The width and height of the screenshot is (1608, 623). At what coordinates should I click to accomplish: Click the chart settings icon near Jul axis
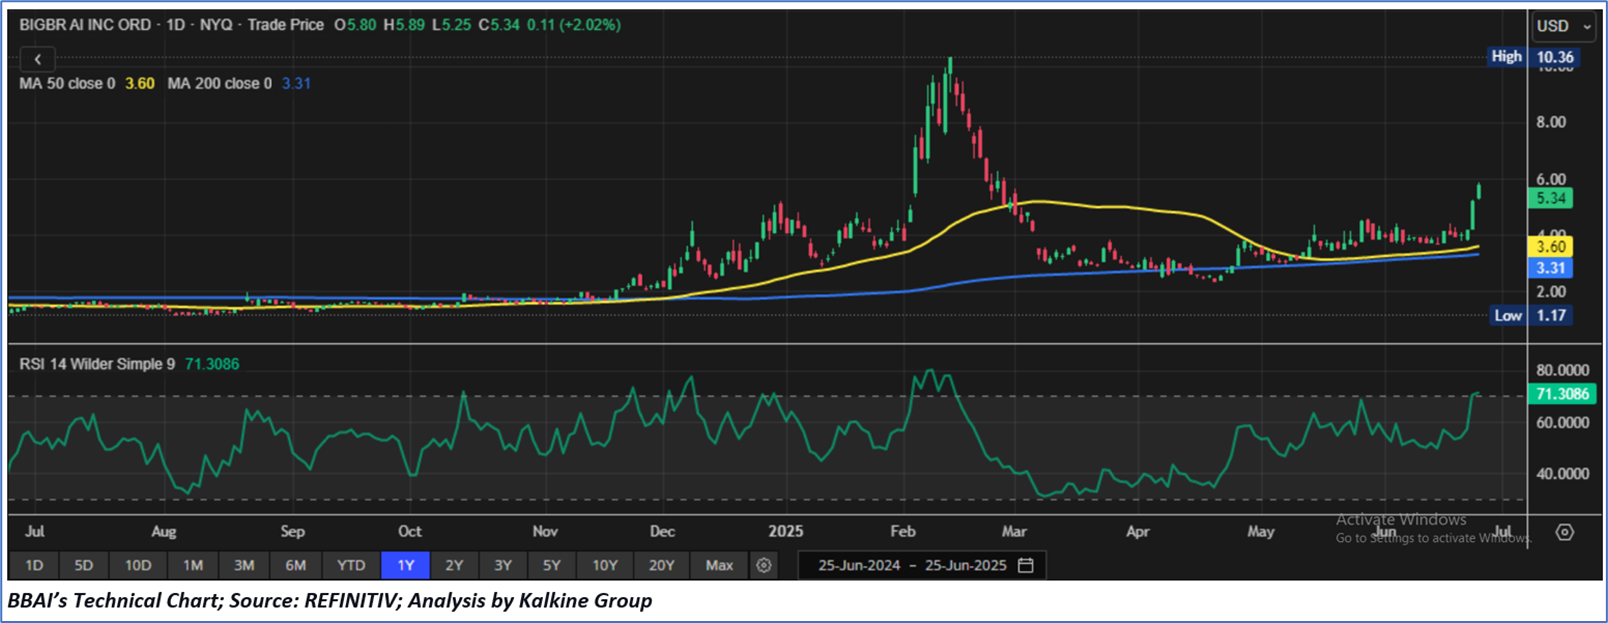1564,532
